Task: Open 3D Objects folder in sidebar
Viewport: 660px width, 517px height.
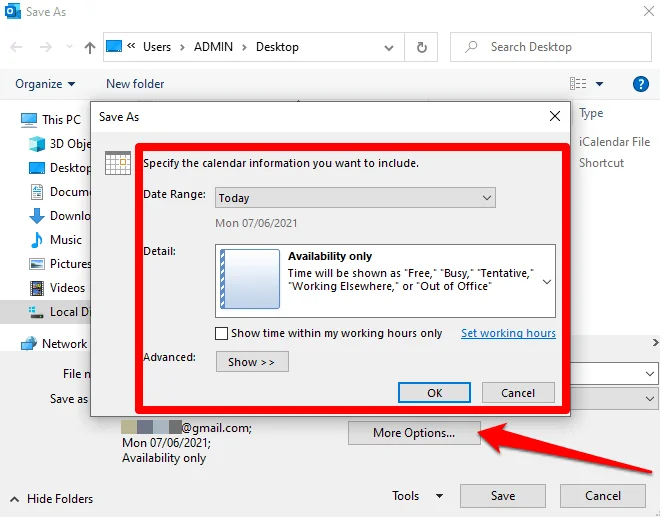Action: (x=59, y=144)
